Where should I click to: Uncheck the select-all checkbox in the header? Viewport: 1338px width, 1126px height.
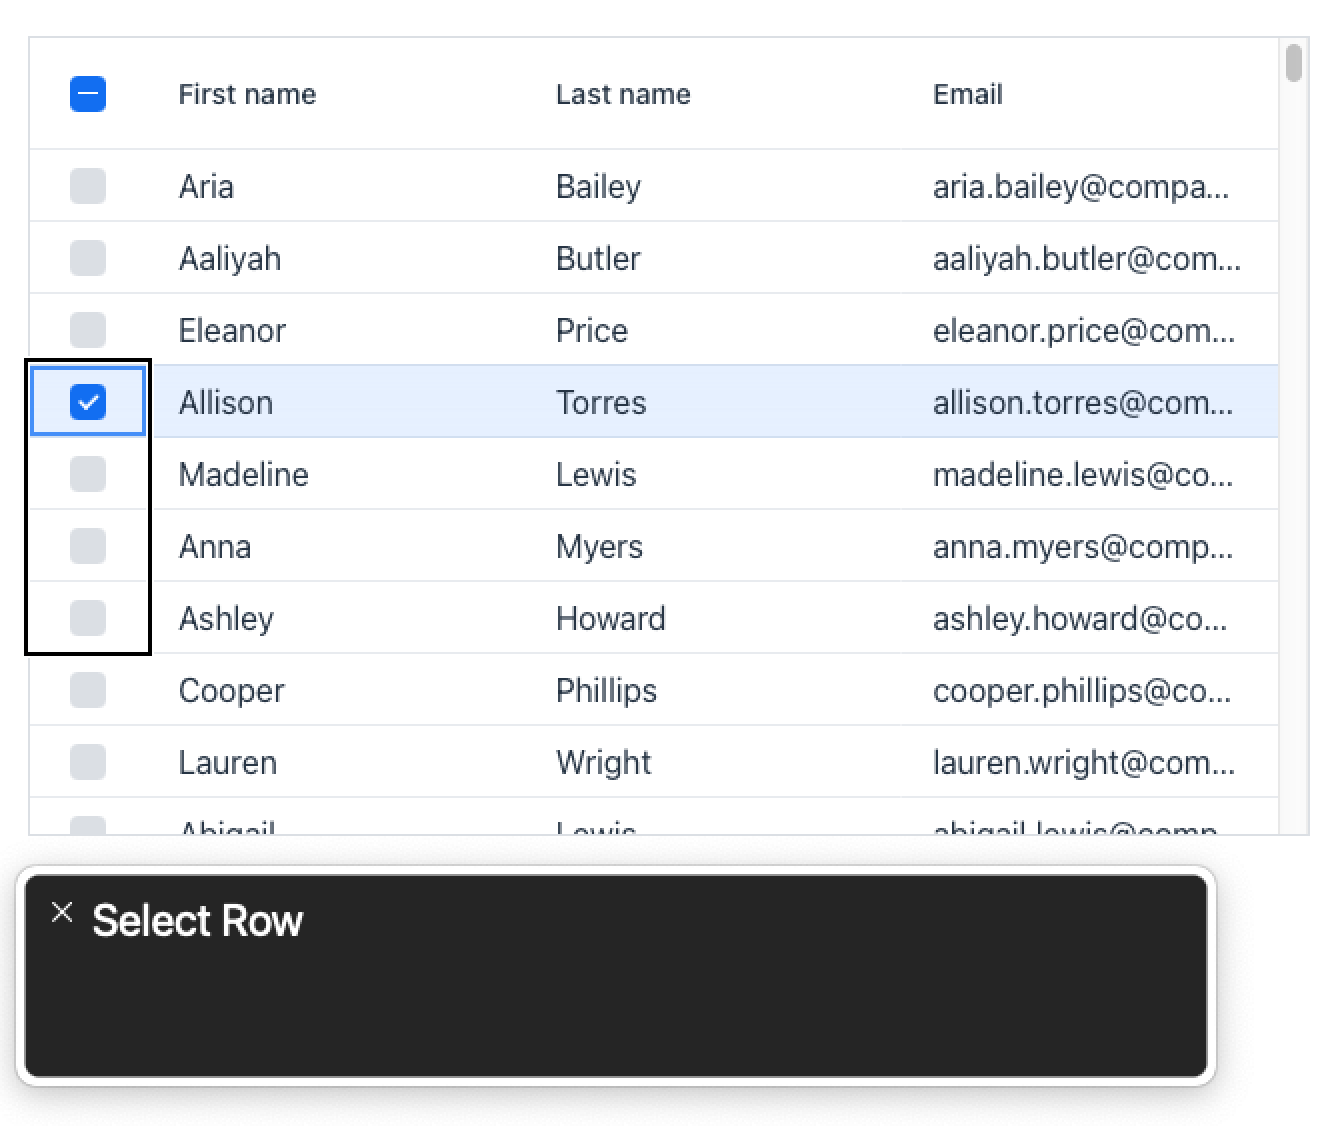(87, 93)
